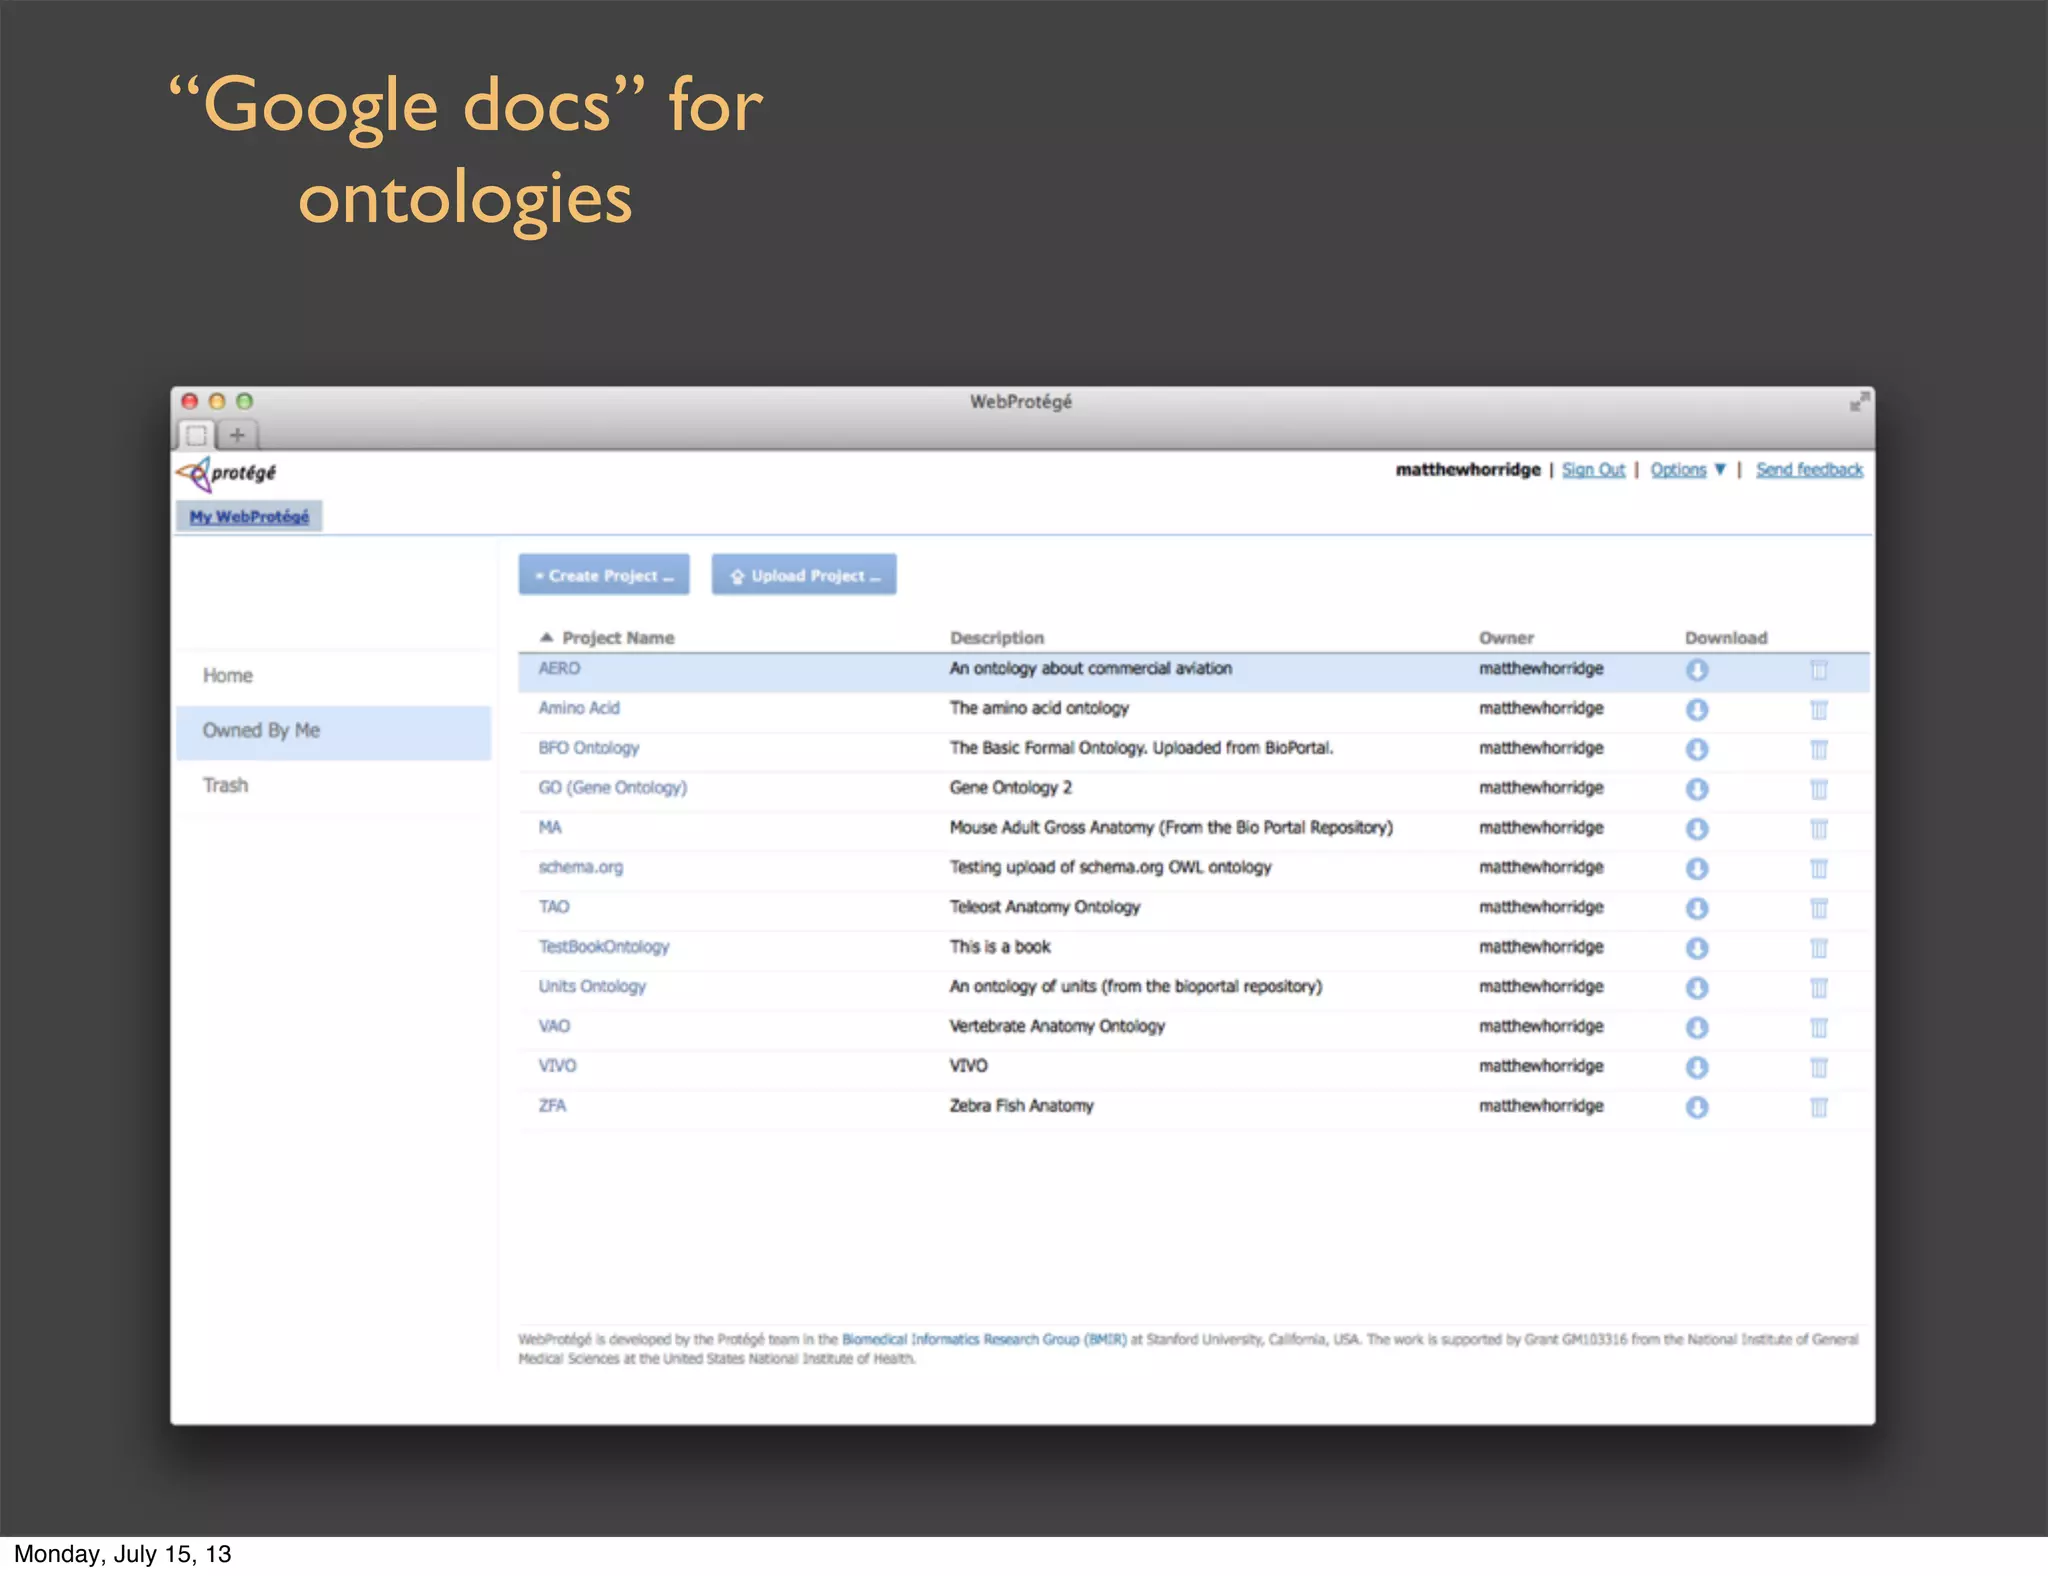This screenshot has height=1576, width=2048.
Task: Open the AERO project
Action: [559, 668]
